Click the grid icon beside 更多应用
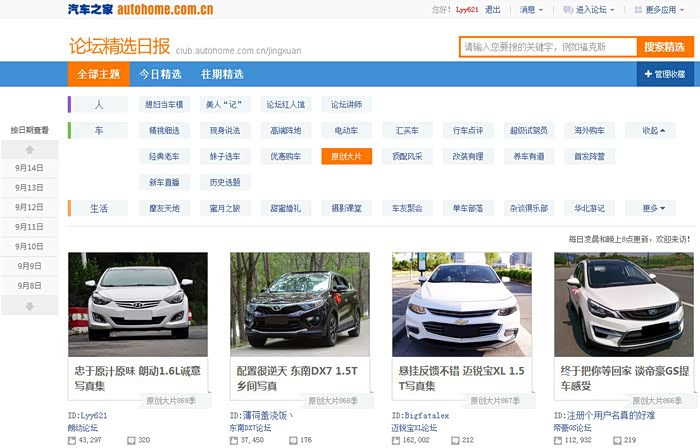This screenshot has width=700, height=448. (x=638, y=10)
